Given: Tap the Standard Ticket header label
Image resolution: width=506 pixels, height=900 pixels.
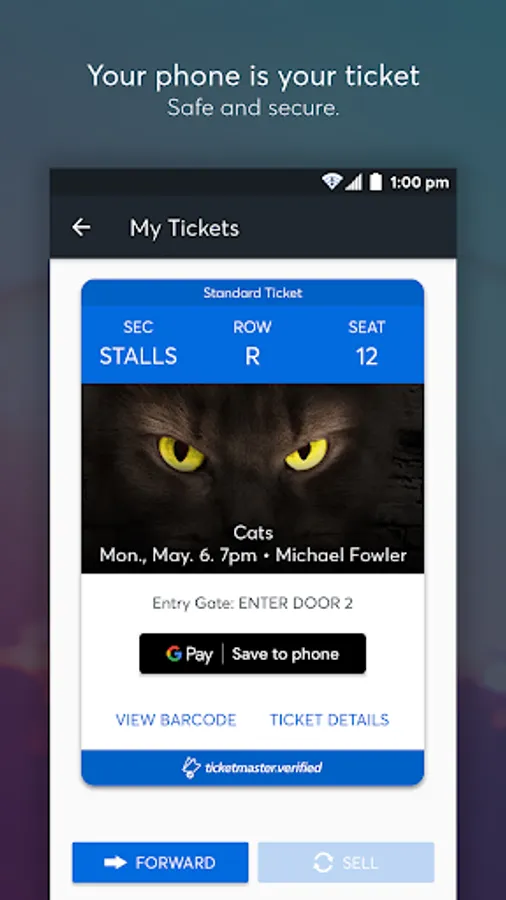Looking at the screenshot, I should 252,293.
